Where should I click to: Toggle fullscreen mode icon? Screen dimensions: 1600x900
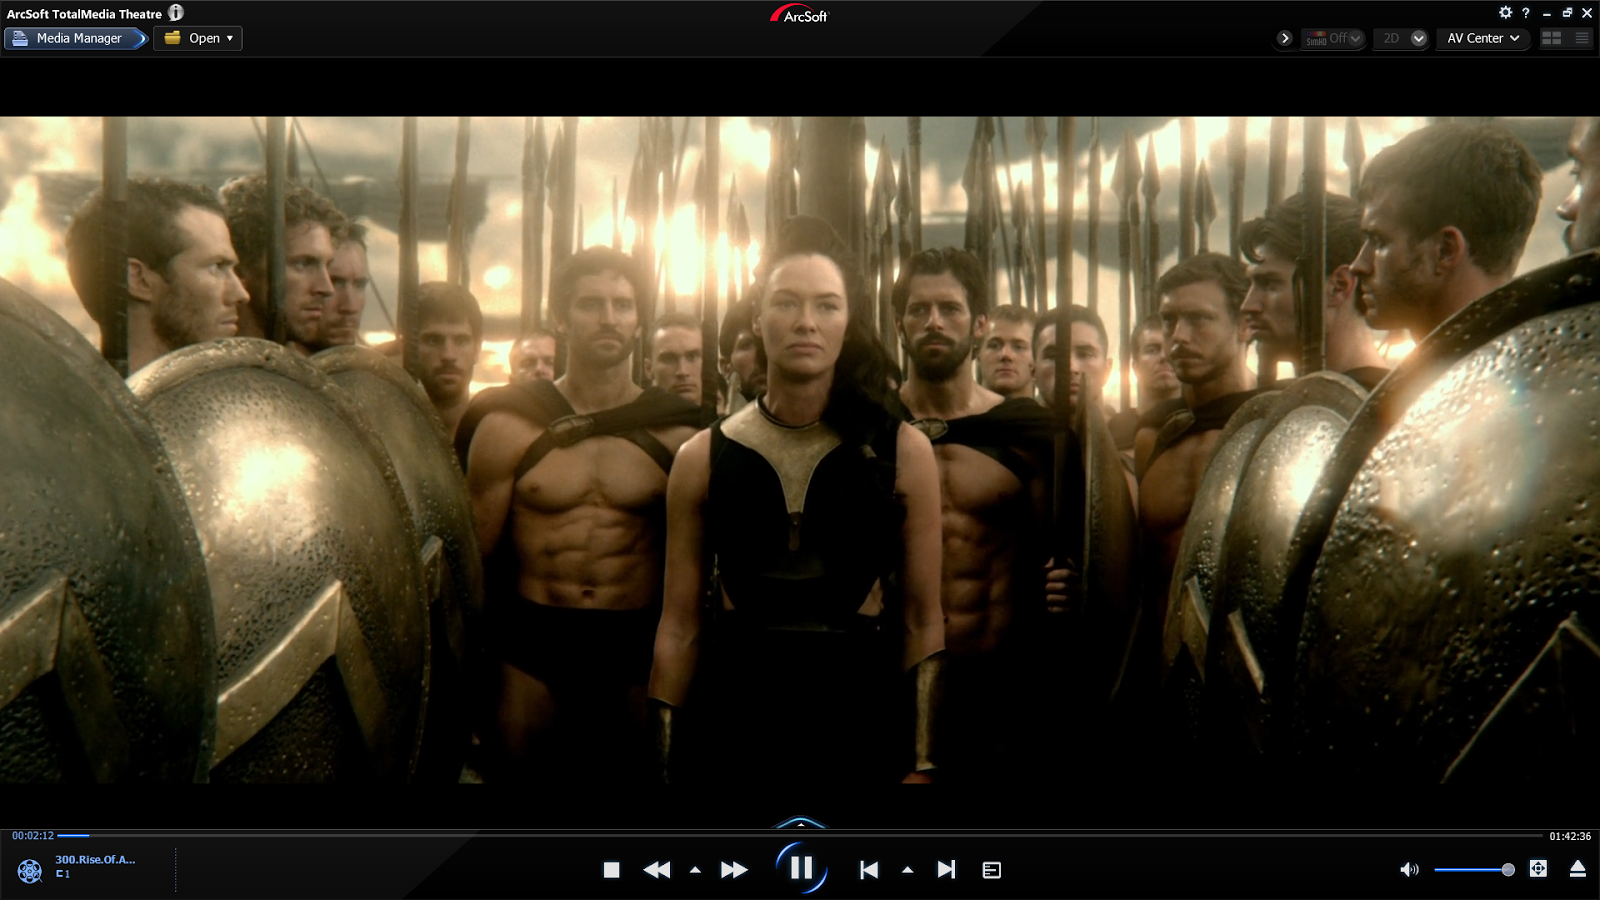1538,869
